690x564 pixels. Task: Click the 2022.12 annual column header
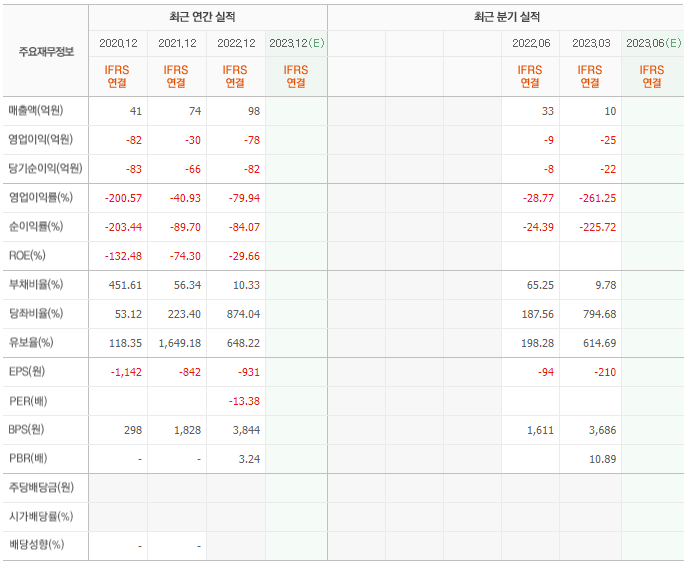pos(236,43)
